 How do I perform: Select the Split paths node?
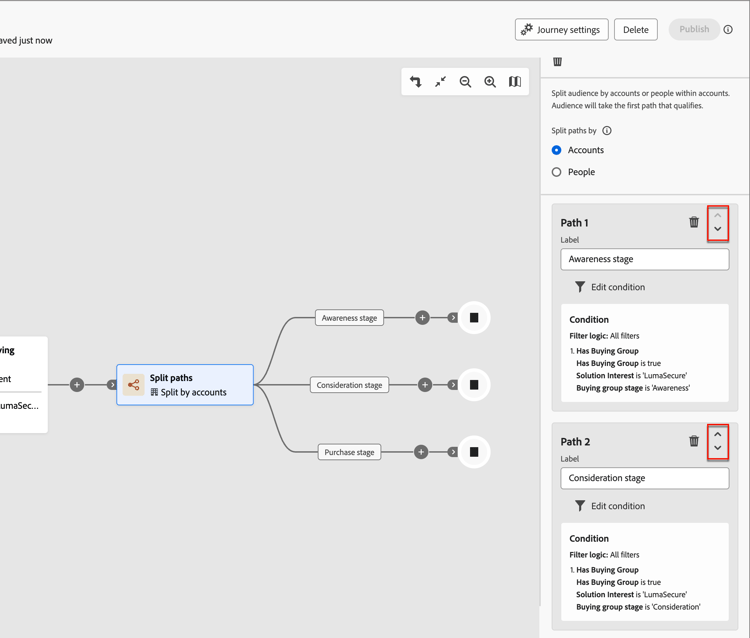point(185,385)
